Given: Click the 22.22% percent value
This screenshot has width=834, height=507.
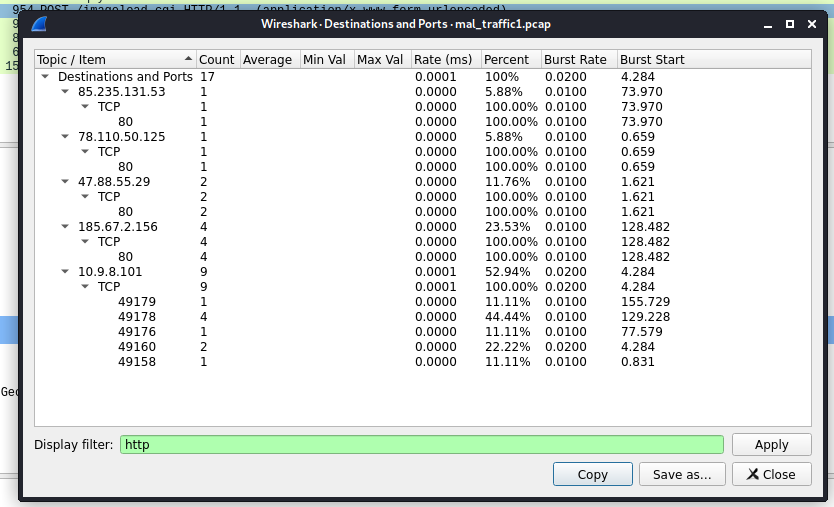Looking at the screenshot, I should click(x=507, y=346).
